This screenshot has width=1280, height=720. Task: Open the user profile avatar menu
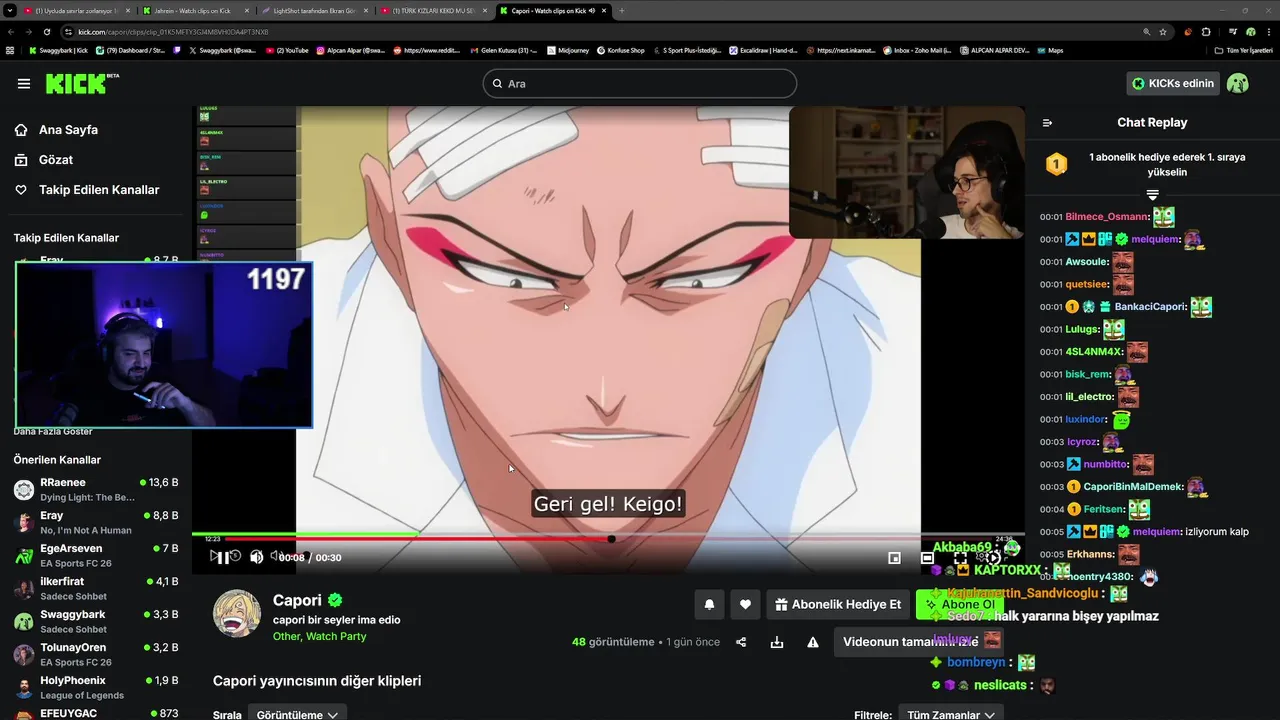tap(1238, 83)
